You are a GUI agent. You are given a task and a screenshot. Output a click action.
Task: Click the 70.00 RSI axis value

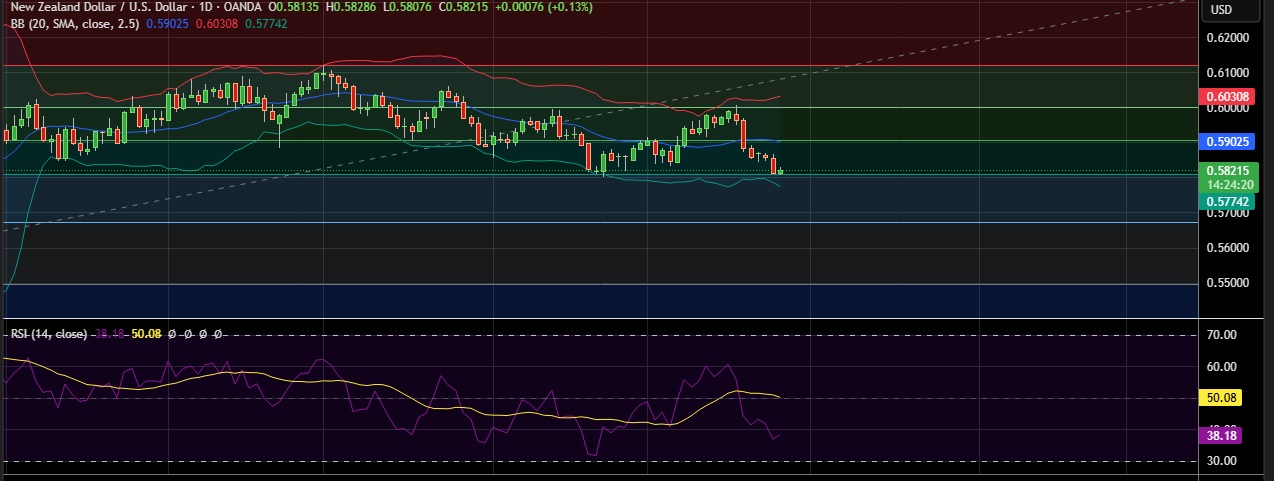pos(1224,335)
